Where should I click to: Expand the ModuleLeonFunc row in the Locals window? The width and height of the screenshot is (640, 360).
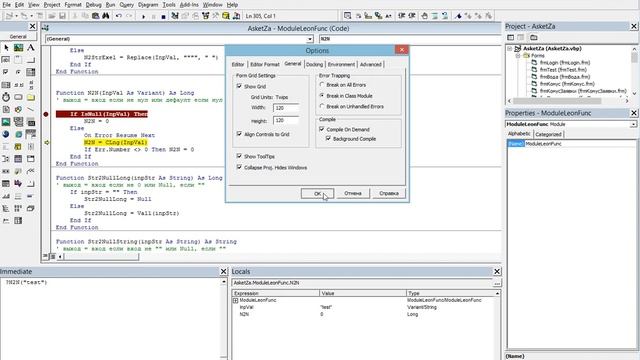point(236,300)
